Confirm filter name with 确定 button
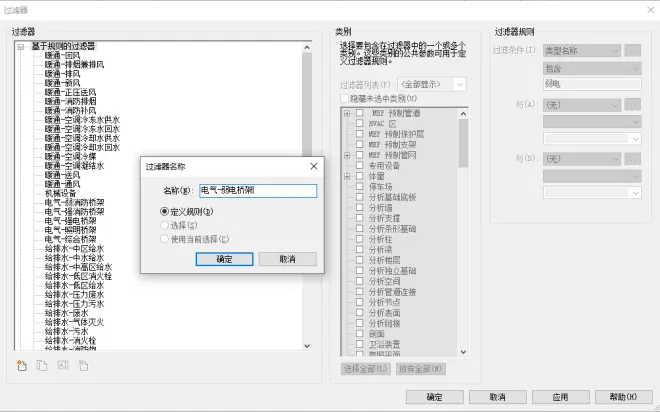The image size is (660, 412). click(224, 258)
